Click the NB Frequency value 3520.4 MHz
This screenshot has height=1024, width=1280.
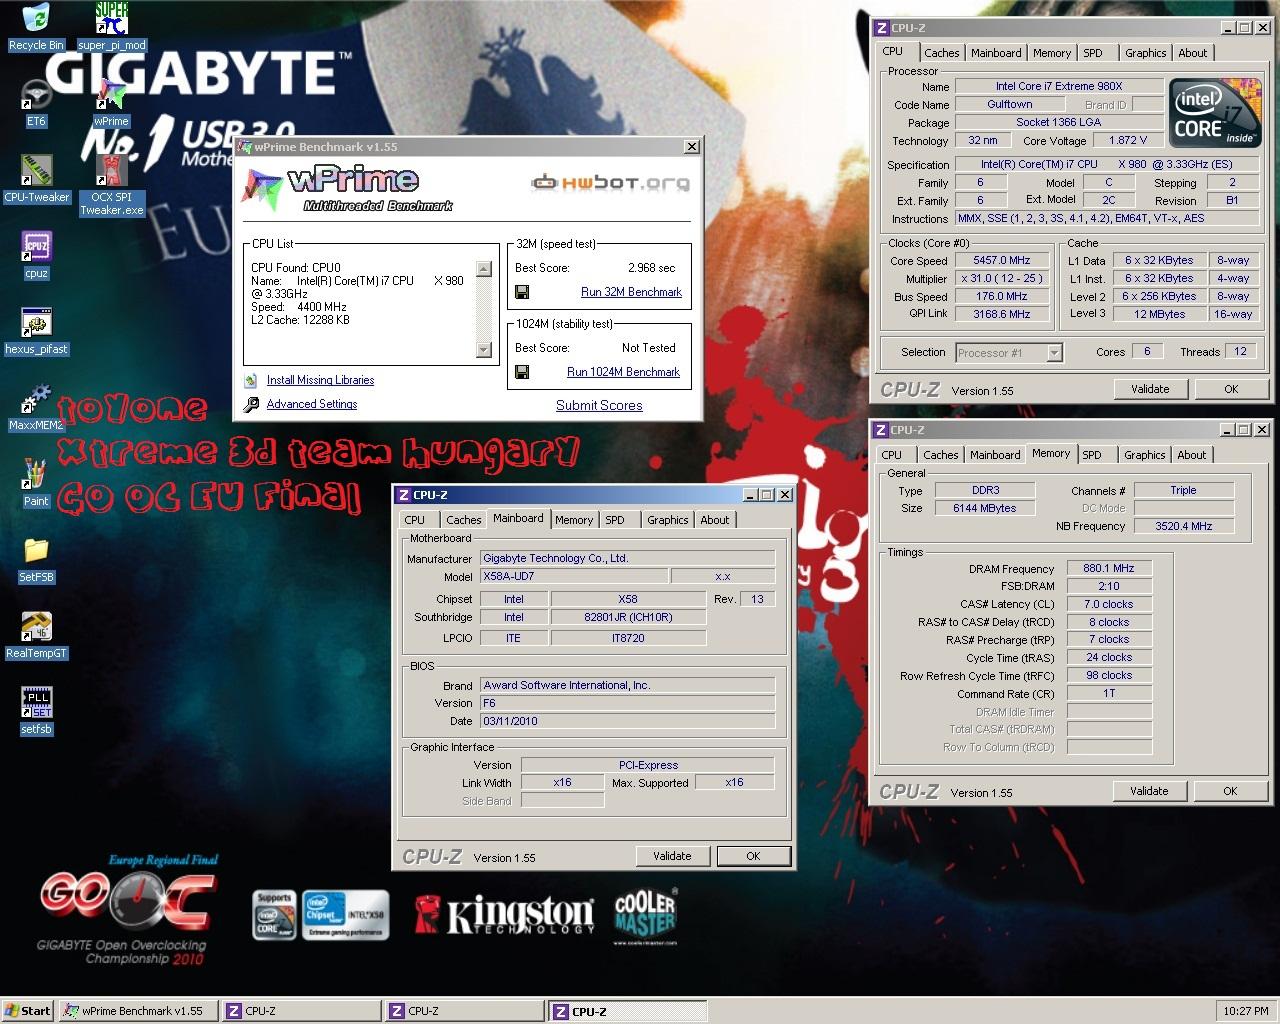point(1184,526)
